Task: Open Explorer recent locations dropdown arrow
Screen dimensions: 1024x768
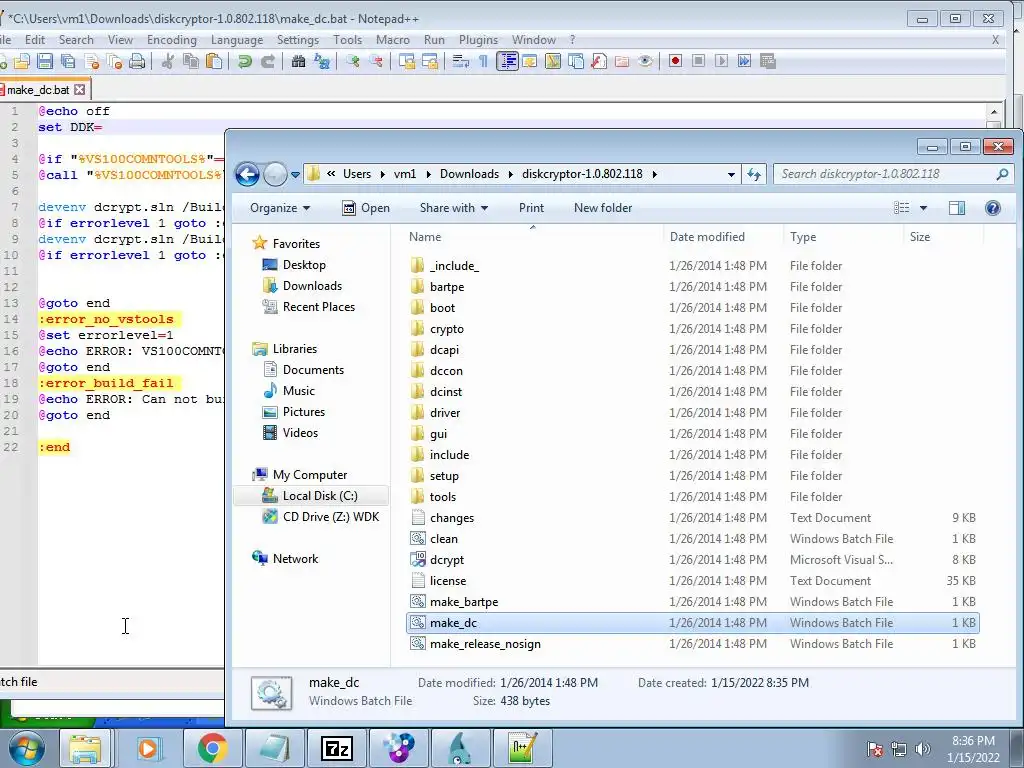Action: 295,175
